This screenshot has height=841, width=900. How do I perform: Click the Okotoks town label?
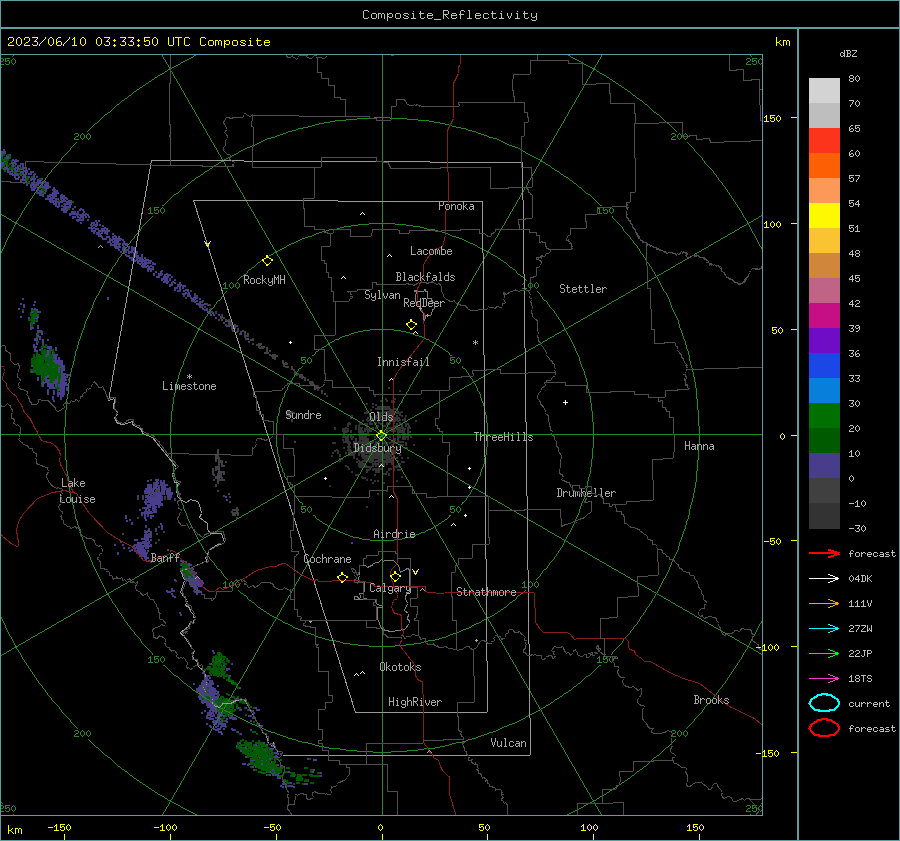(x=400, y=667)
